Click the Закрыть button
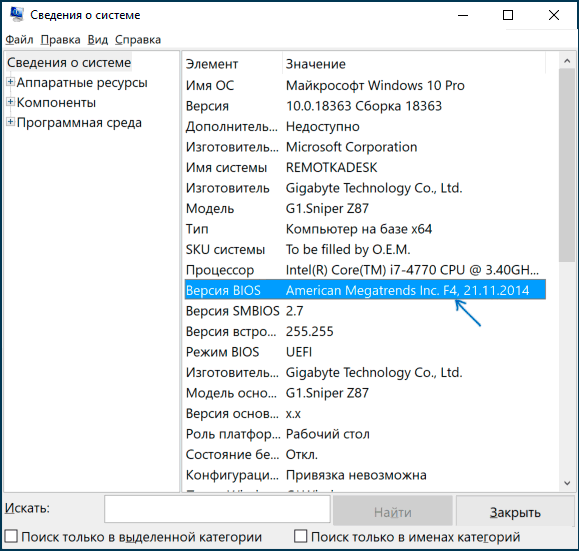 tap(515, 511)
